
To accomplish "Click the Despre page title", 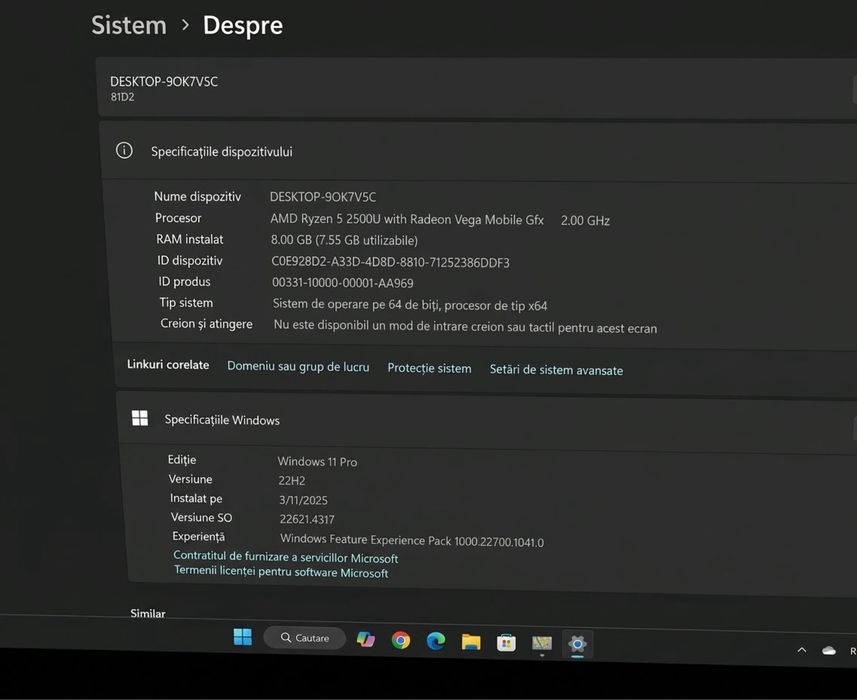I will pyautogui.click(x=243, y=26).
